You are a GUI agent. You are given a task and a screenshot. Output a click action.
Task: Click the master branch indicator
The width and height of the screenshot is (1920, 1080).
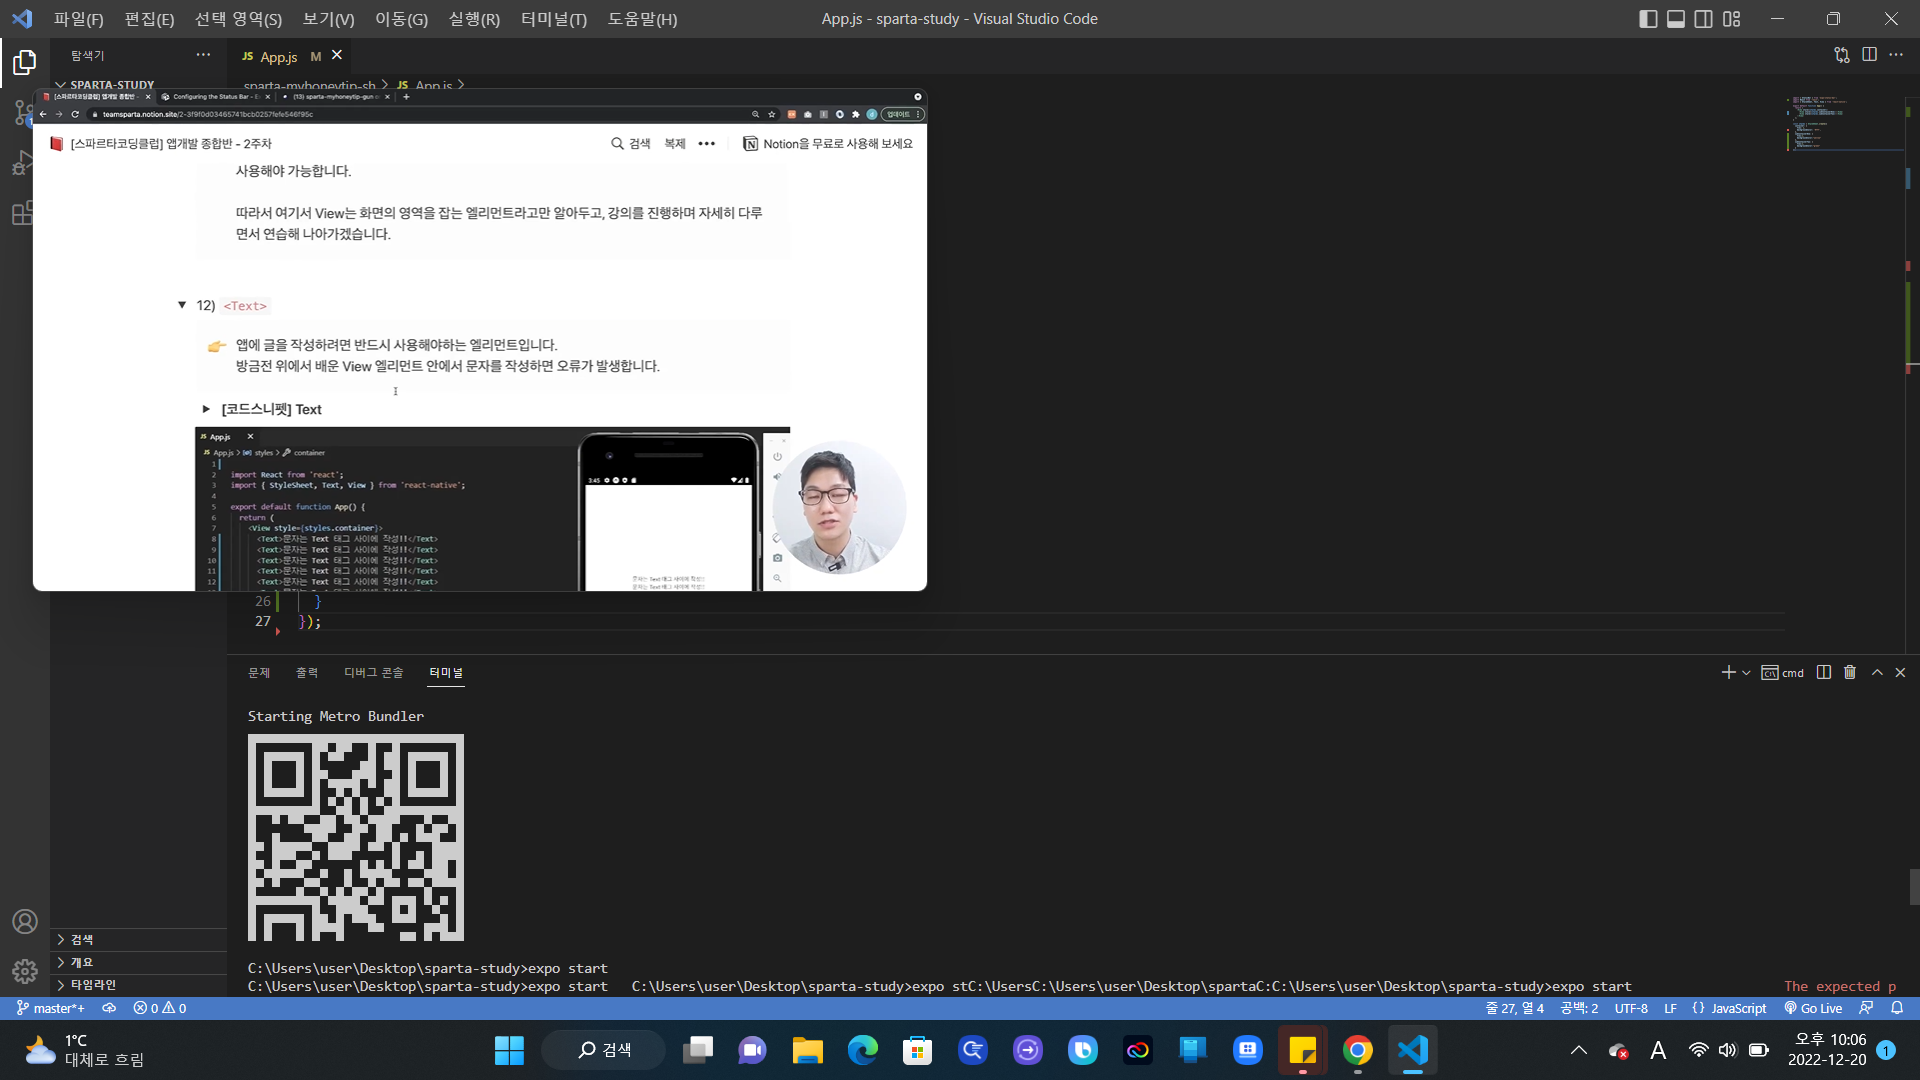pyautogui.click(x=50, y=1008)
